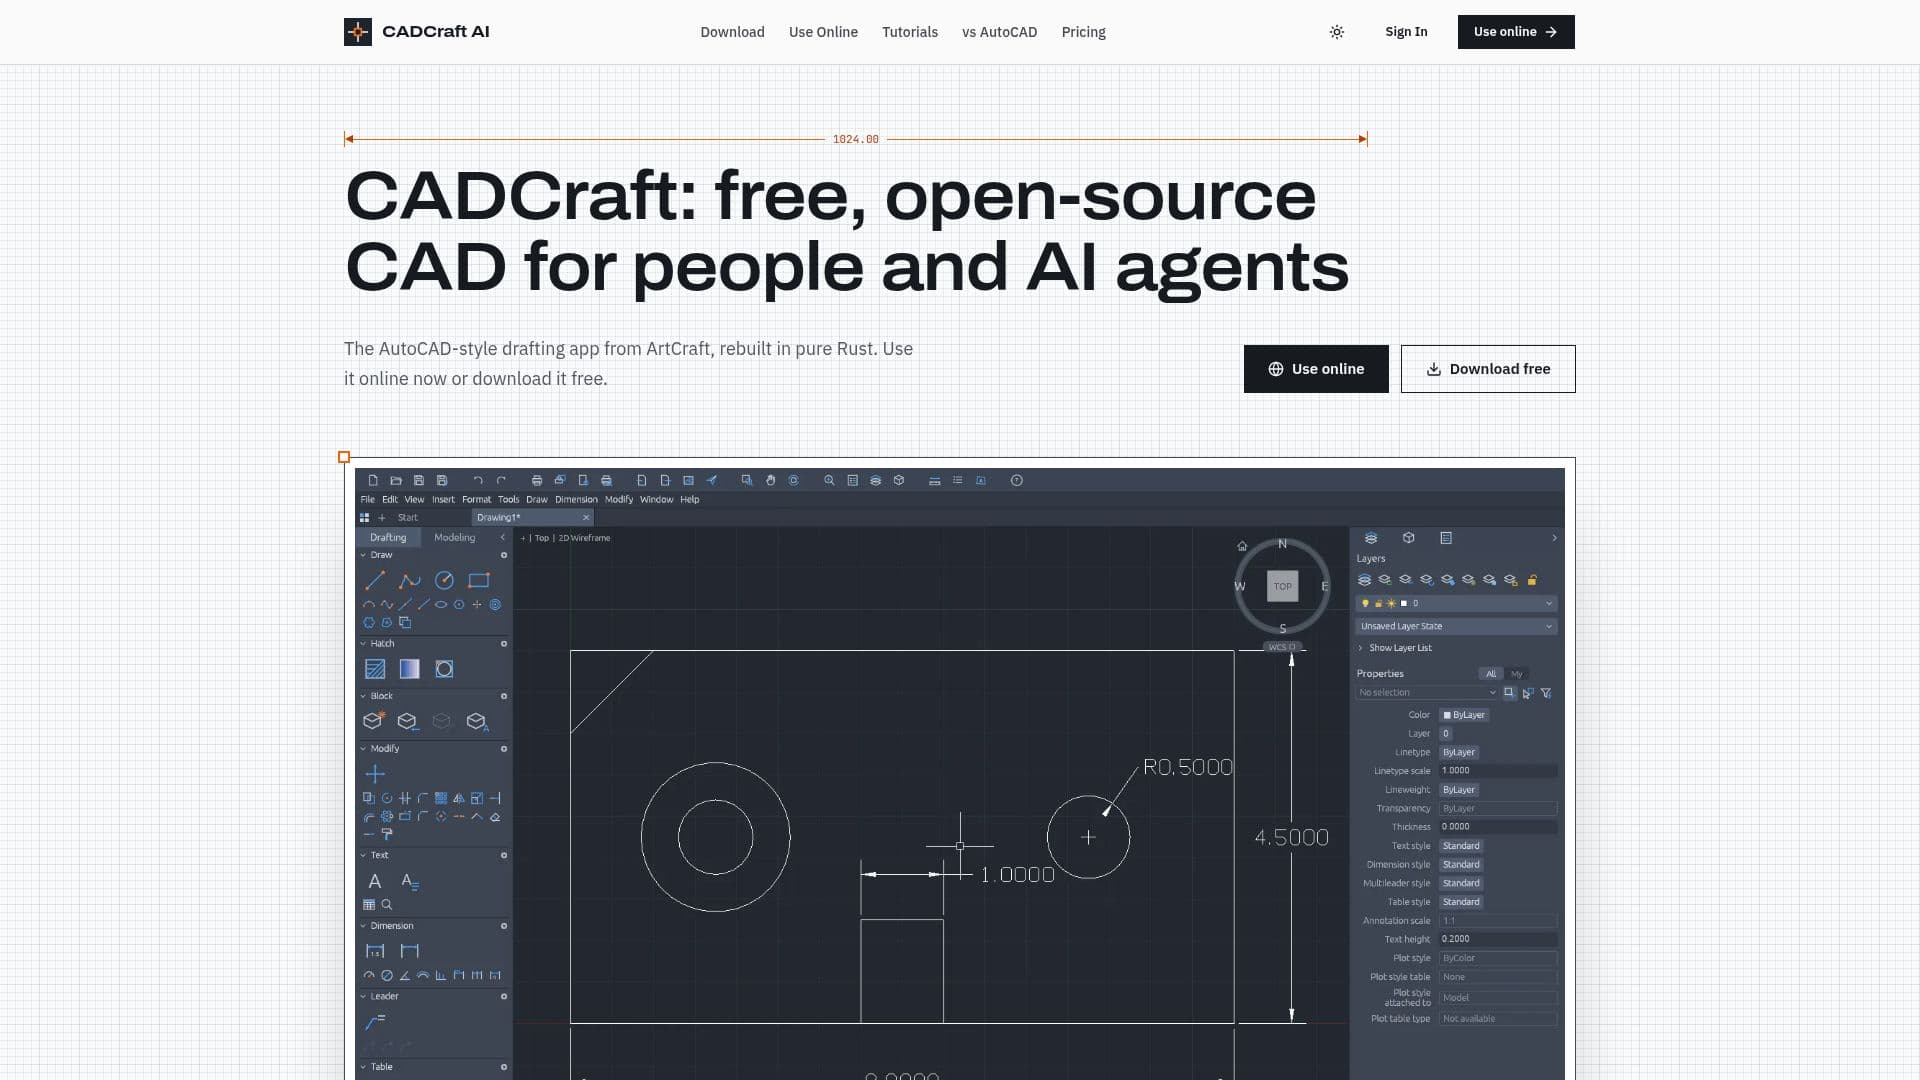Click the Text height value field
The width and height of the screenshot is (1920, 1080).
tap(1498, 939)
